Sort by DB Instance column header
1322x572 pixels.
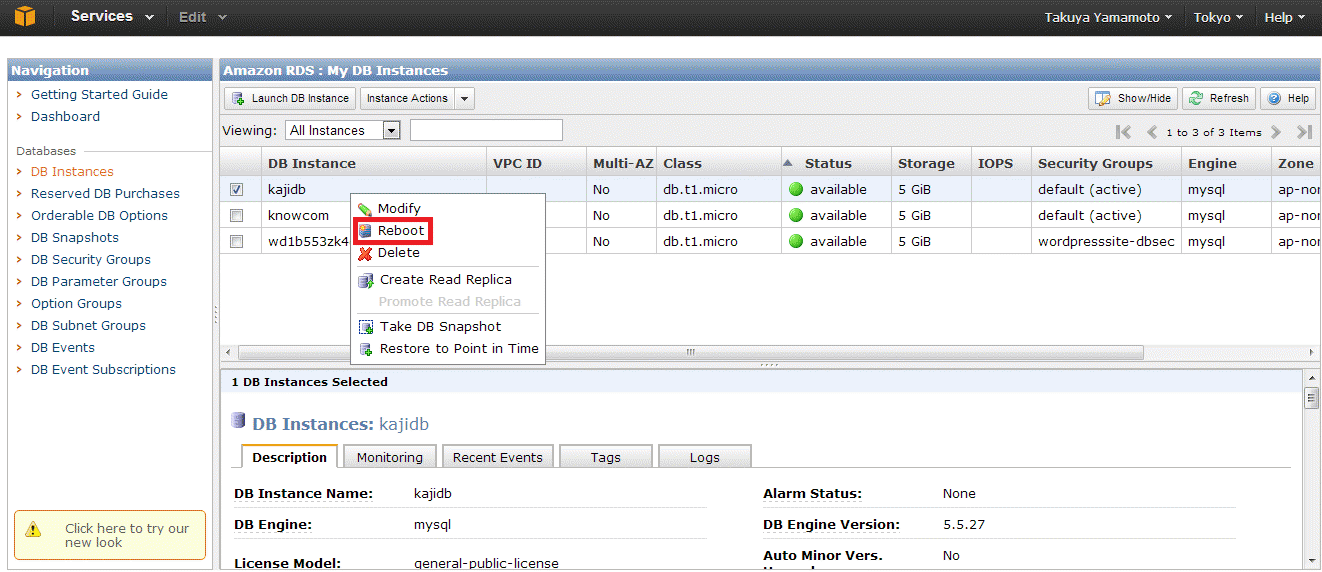[x=373, y=163]
